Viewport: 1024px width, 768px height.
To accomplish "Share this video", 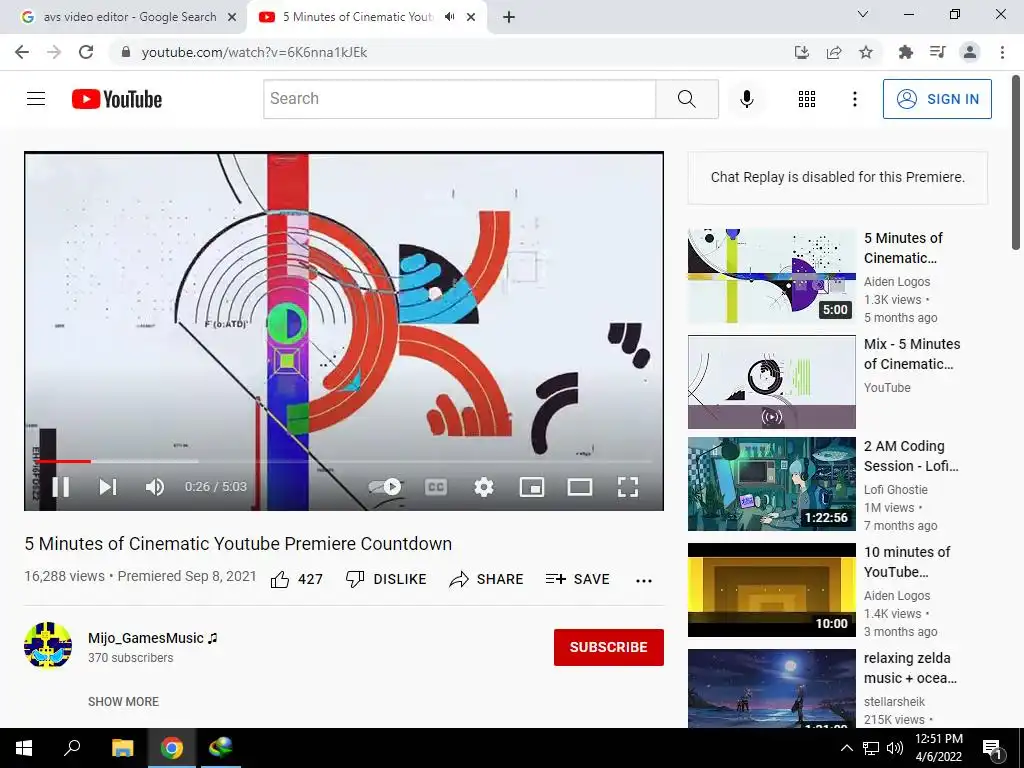I will (487, 579).
